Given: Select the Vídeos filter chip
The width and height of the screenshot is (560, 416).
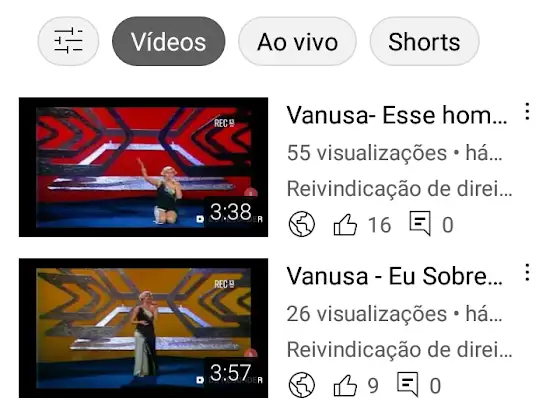Looking at the screenshot, I should pos(169,41).
